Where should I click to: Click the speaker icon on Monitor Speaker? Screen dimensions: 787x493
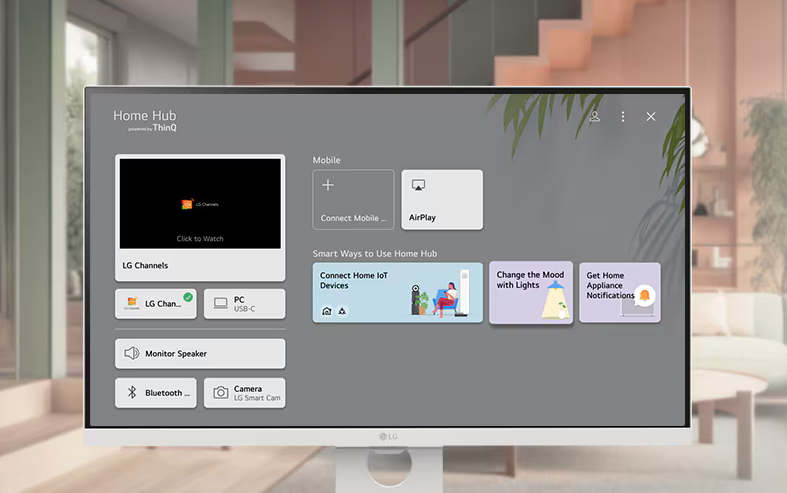(131, 354)
